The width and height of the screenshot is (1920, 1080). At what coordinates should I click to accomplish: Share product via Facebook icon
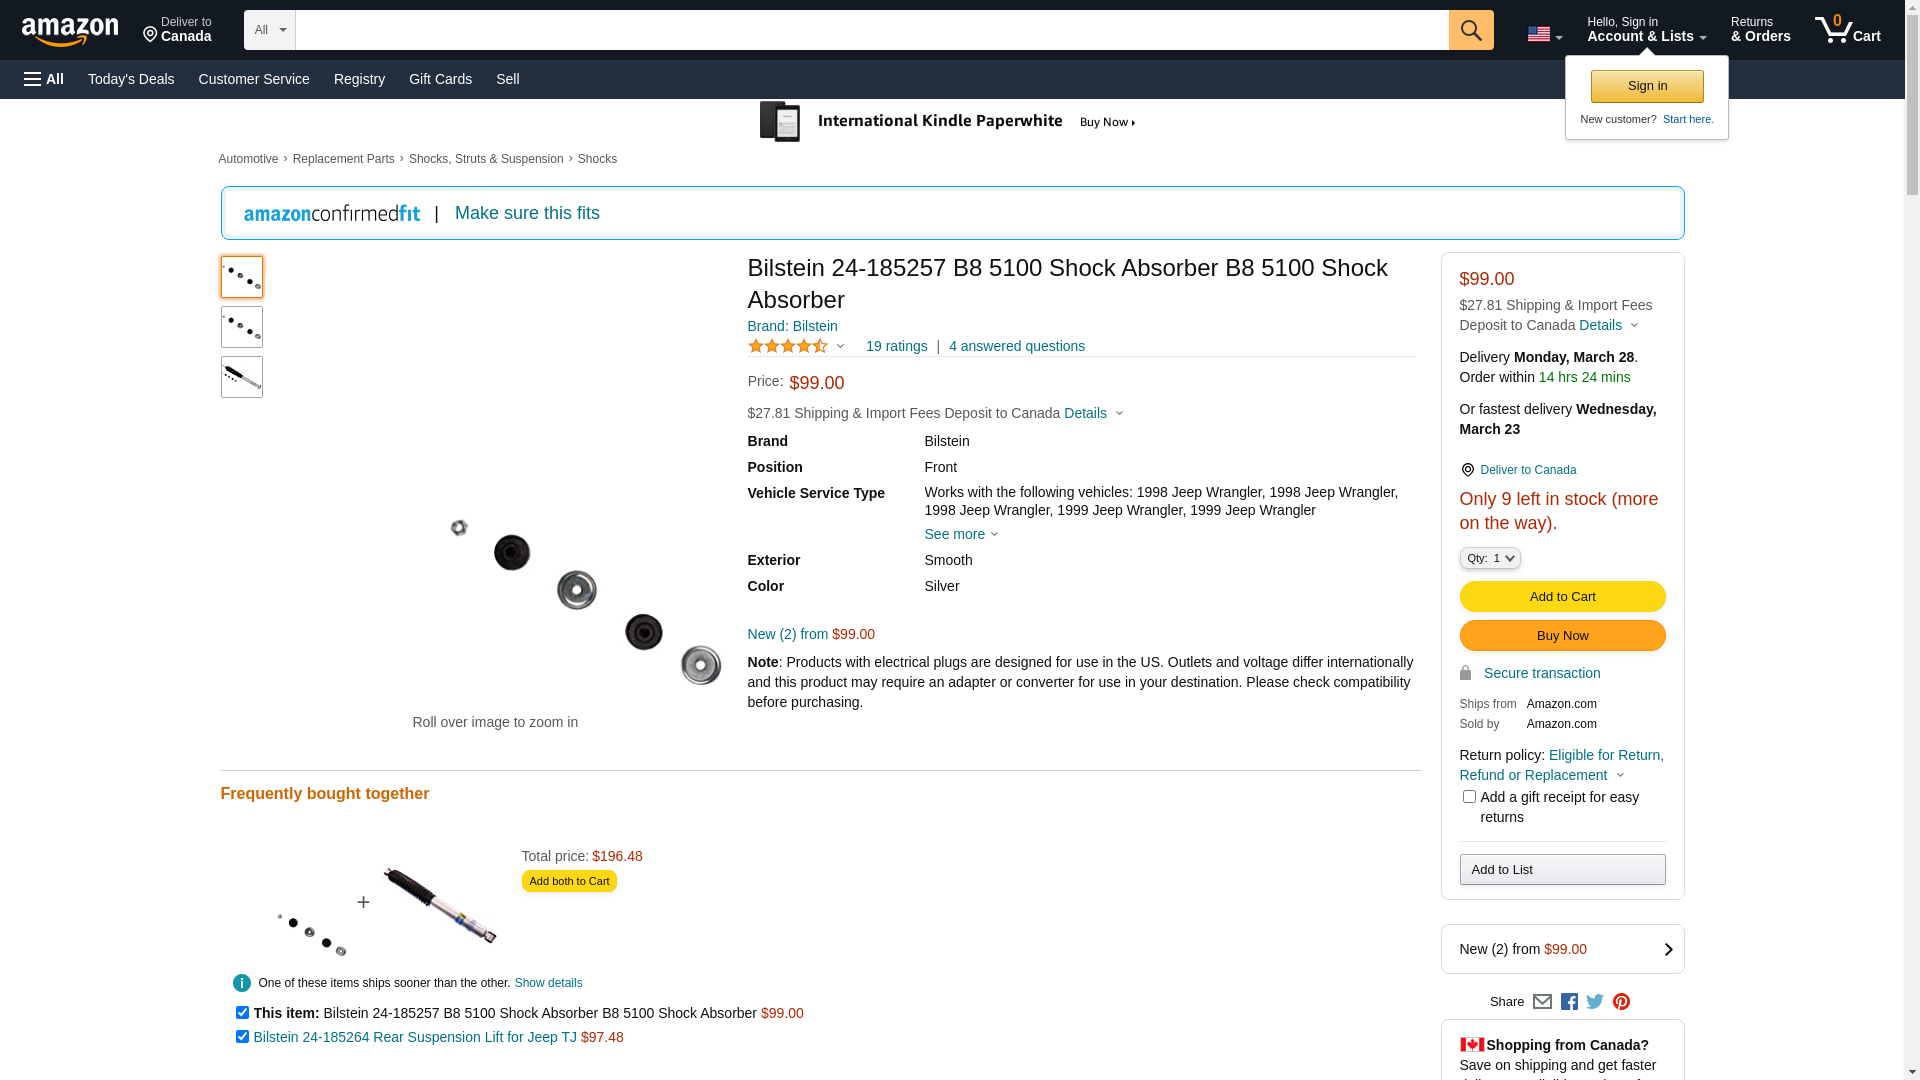(1569, 1002)
